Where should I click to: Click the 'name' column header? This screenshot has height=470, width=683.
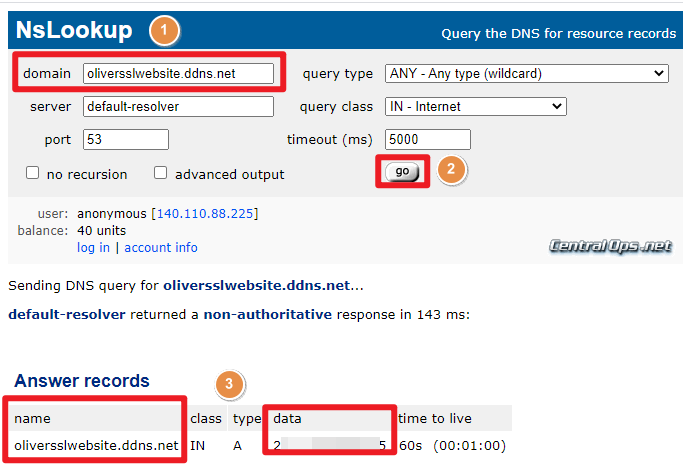pos(32,419)
